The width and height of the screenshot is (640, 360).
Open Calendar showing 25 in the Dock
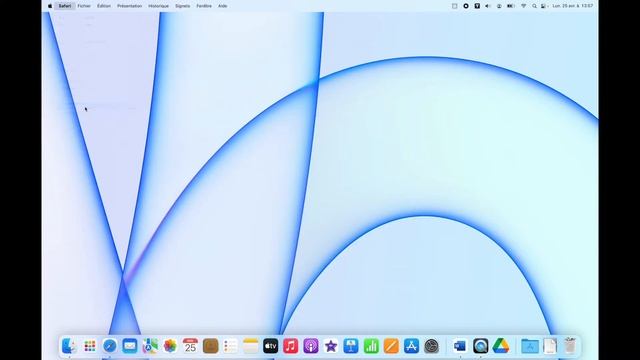(190, 346)
